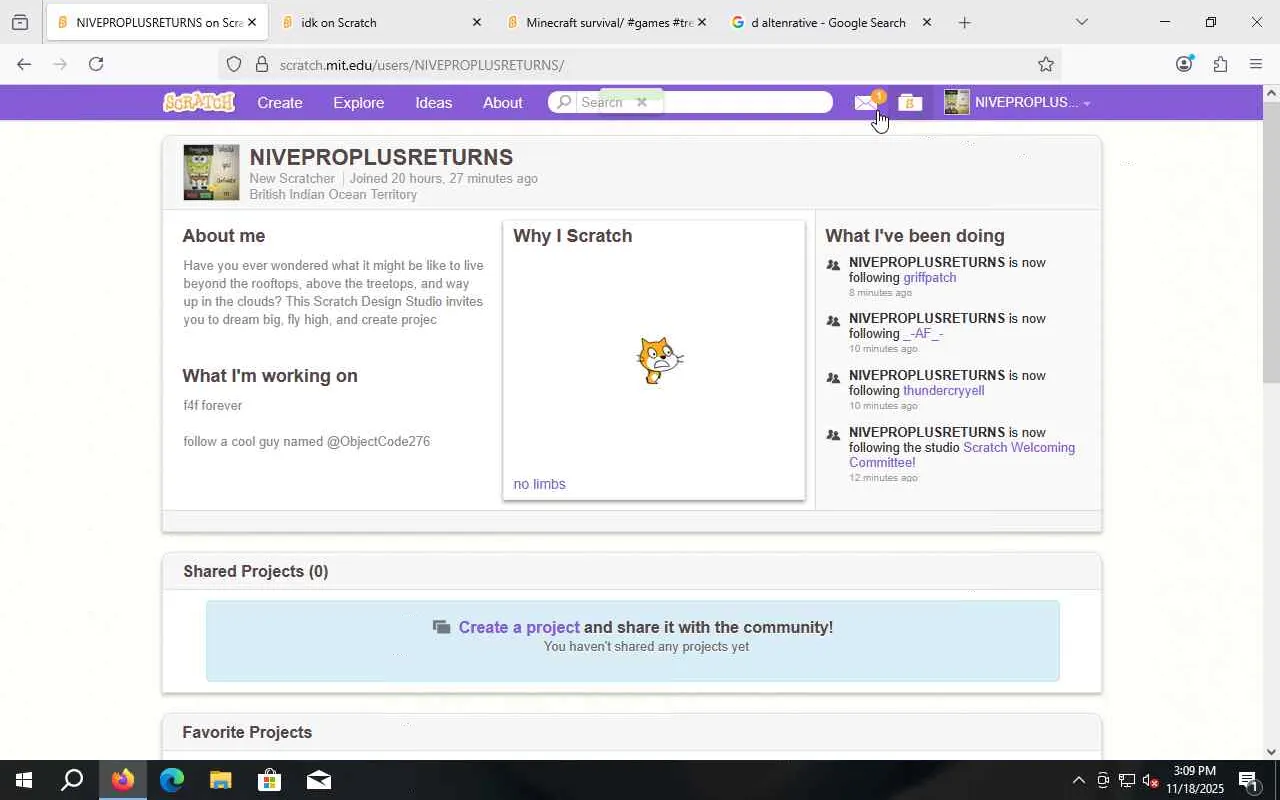Image resolution: width=1280 pixels, height=800 pixels.
Task: Open the 'no limbs' project link
Action: pyautogui.click(x=539, y=484)
